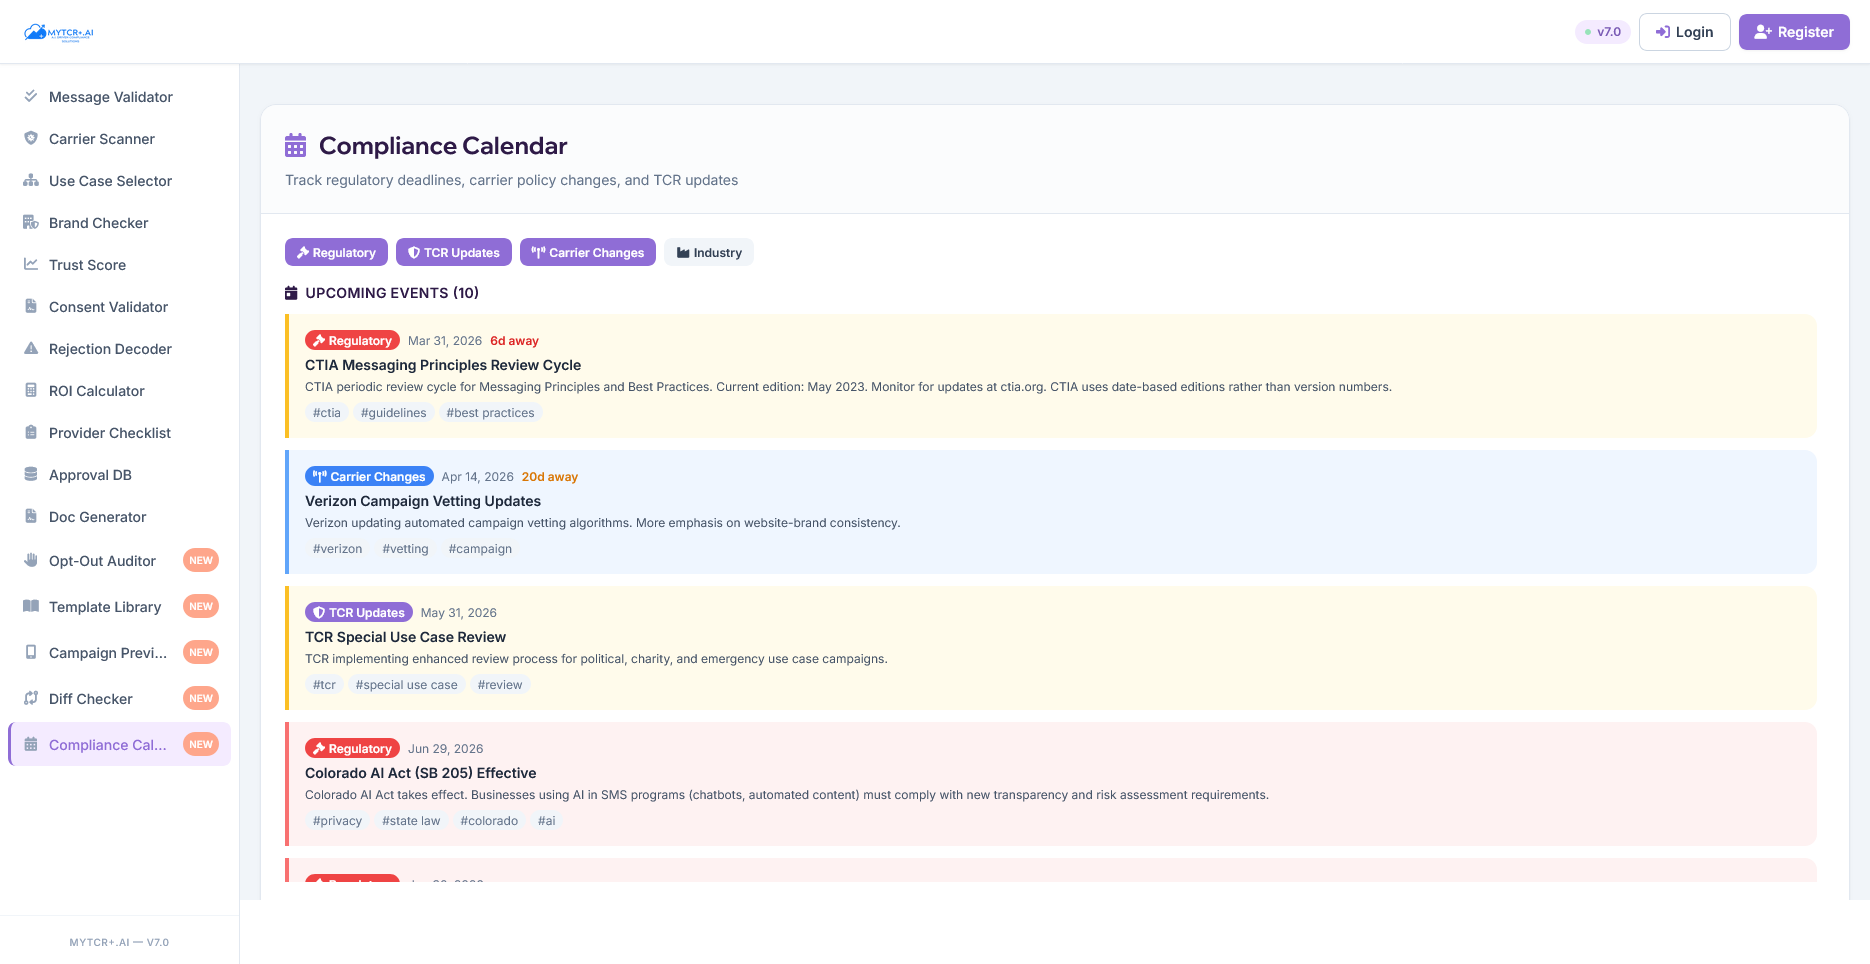Select the Message Validator tool icon

[x=31, y=96]
